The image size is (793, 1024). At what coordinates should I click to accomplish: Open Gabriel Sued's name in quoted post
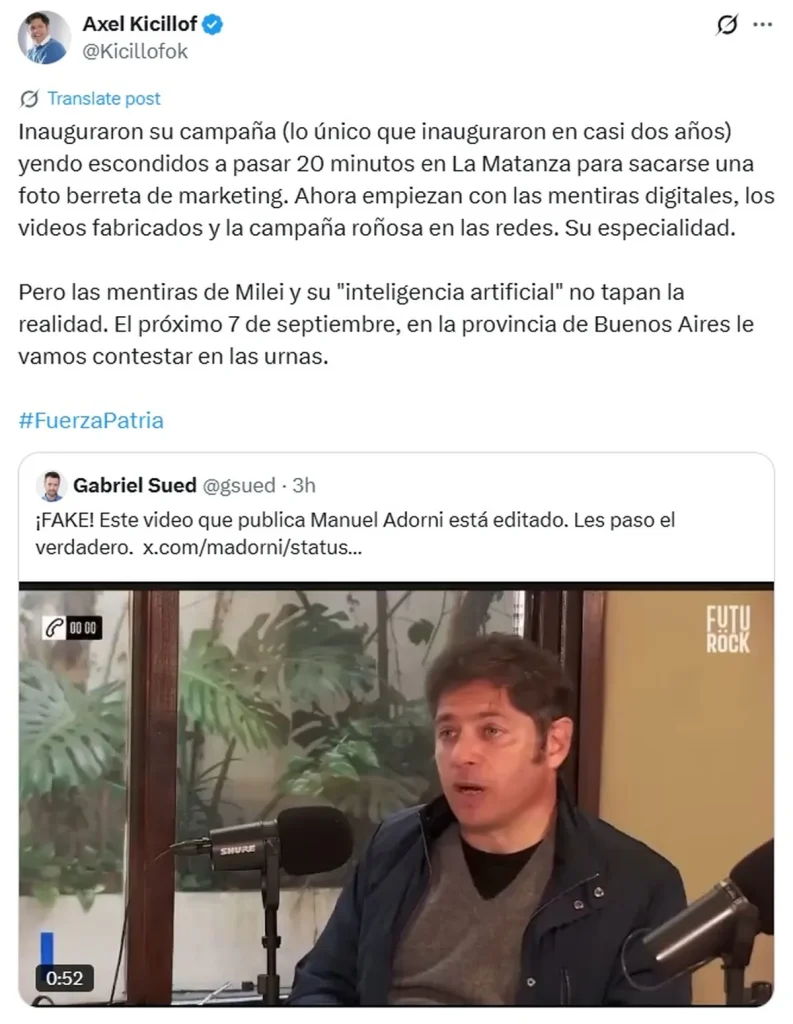coord(135,485)
